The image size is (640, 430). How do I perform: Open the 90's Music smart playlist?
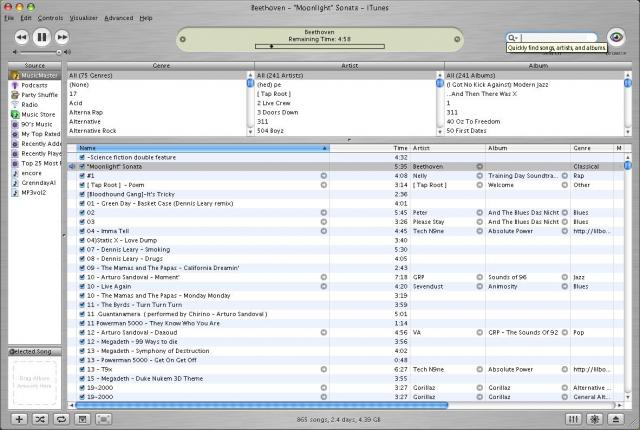coord(35,124)
